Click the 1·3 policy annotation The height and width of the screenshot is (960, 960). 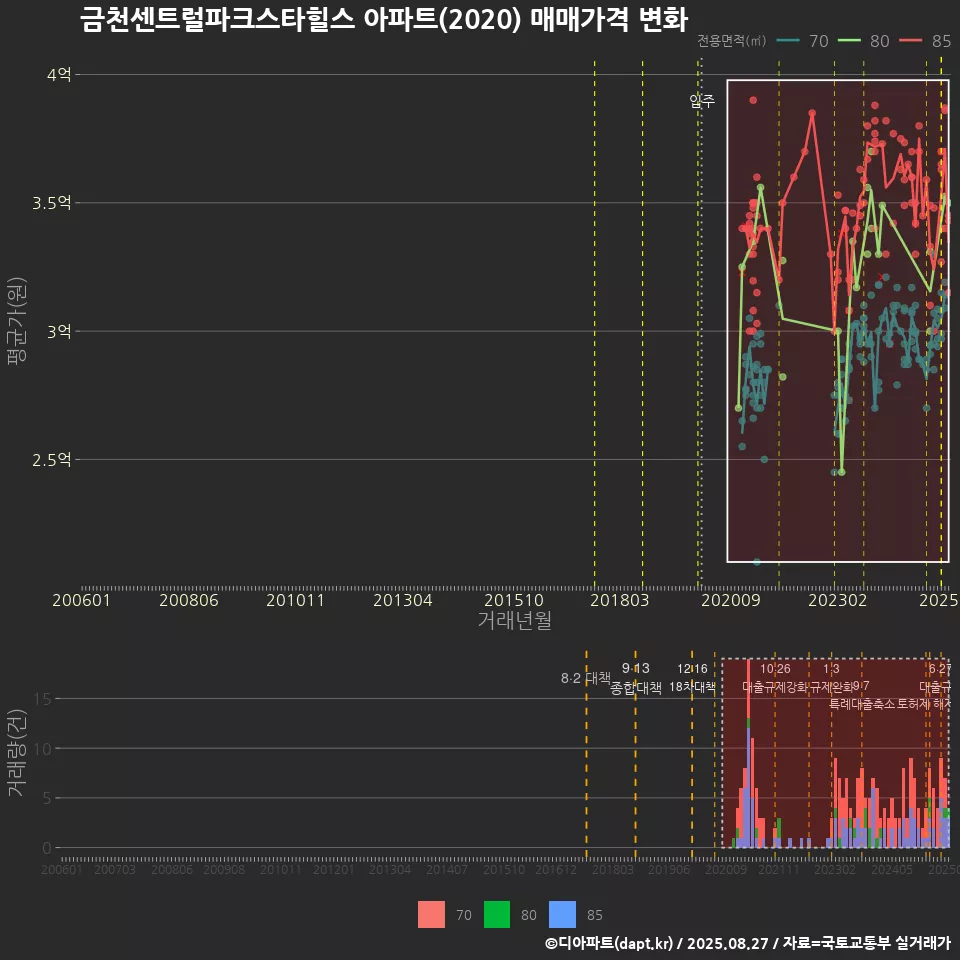point(831,669)
